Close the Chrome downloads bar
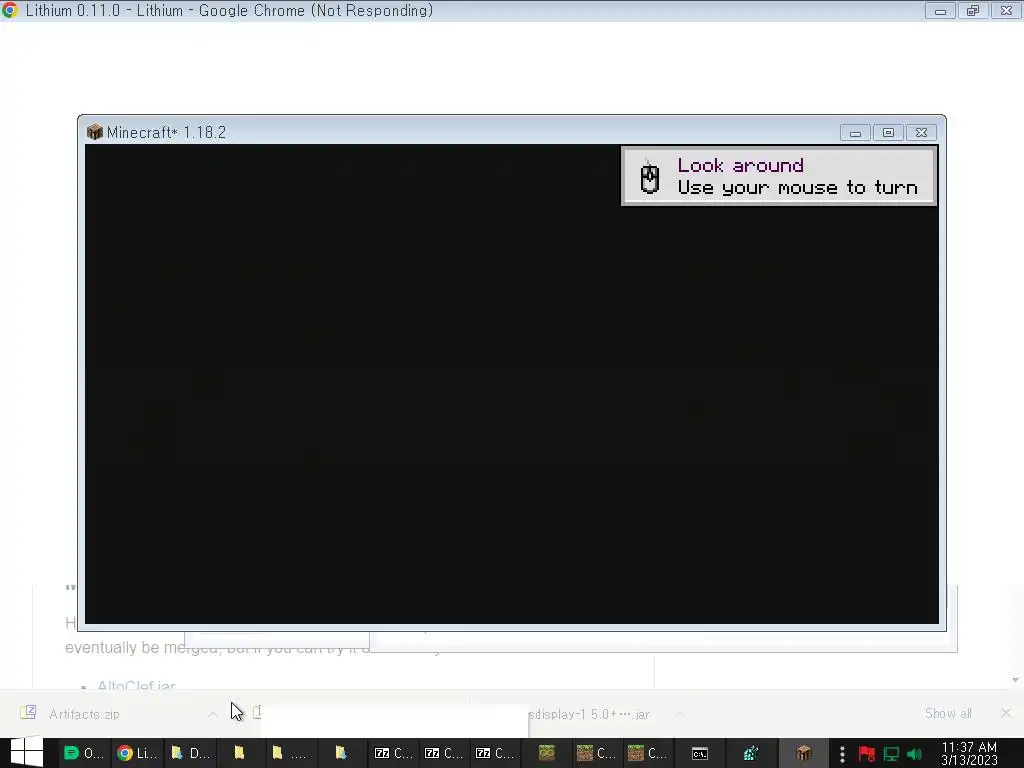 click(x=1006, y=713)
